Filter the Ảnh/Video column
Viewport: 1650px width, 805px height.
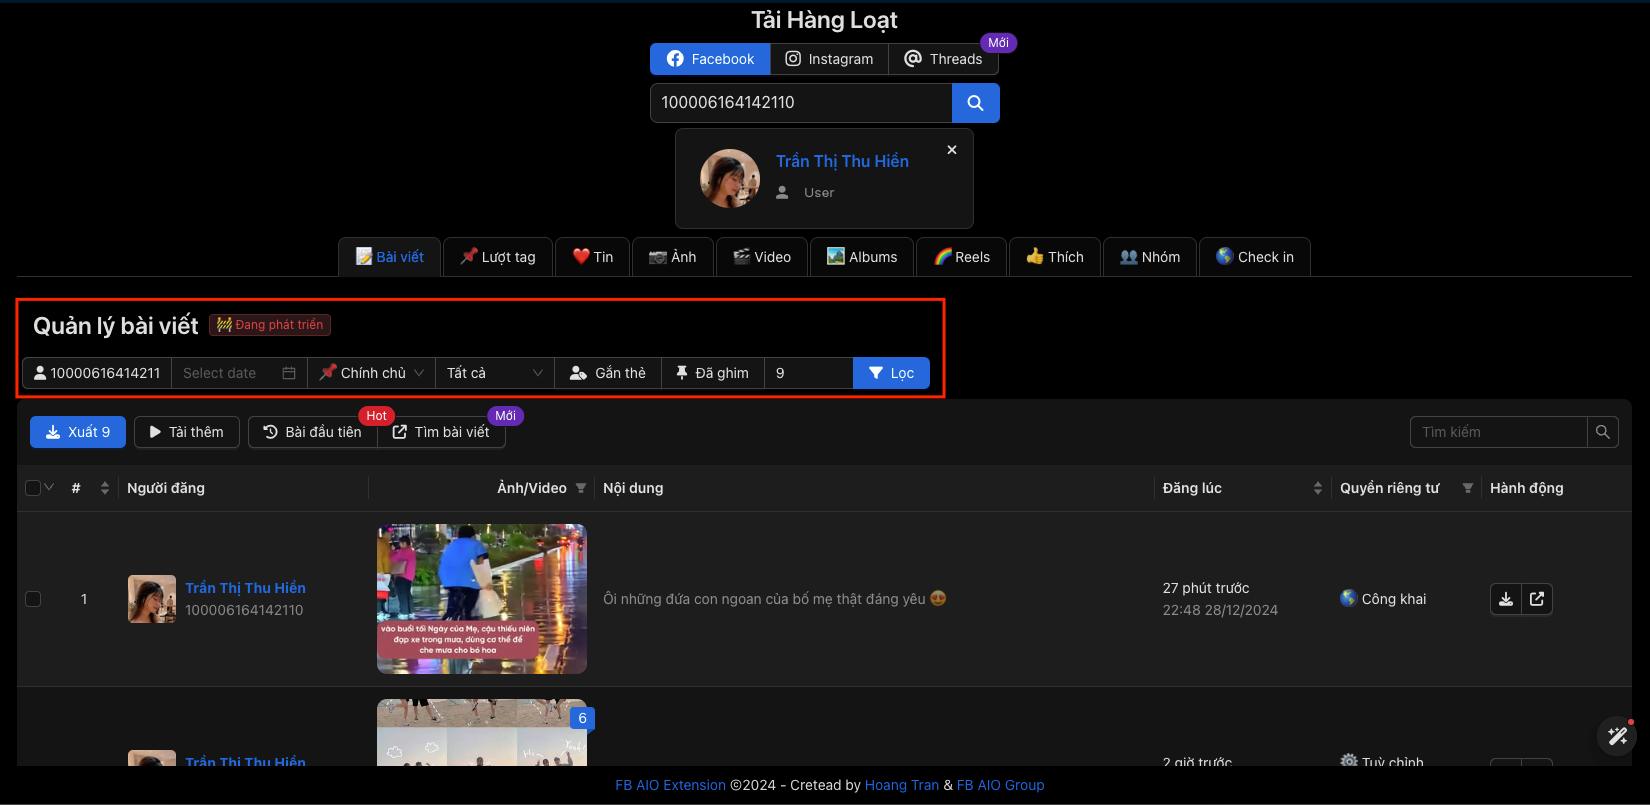click(580, 488)
